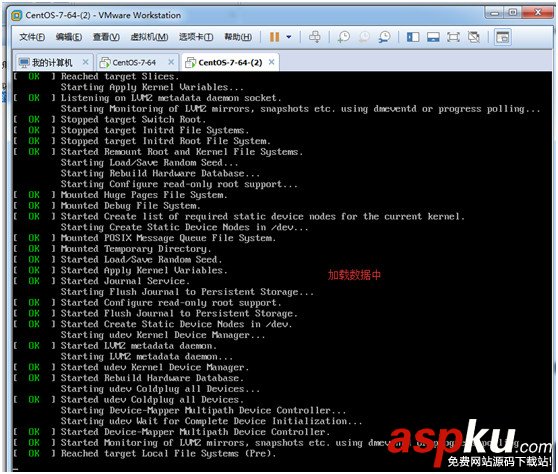The image size is (558, 474).
Task: Switch to Unity mode icon
Action: (474, 37)
